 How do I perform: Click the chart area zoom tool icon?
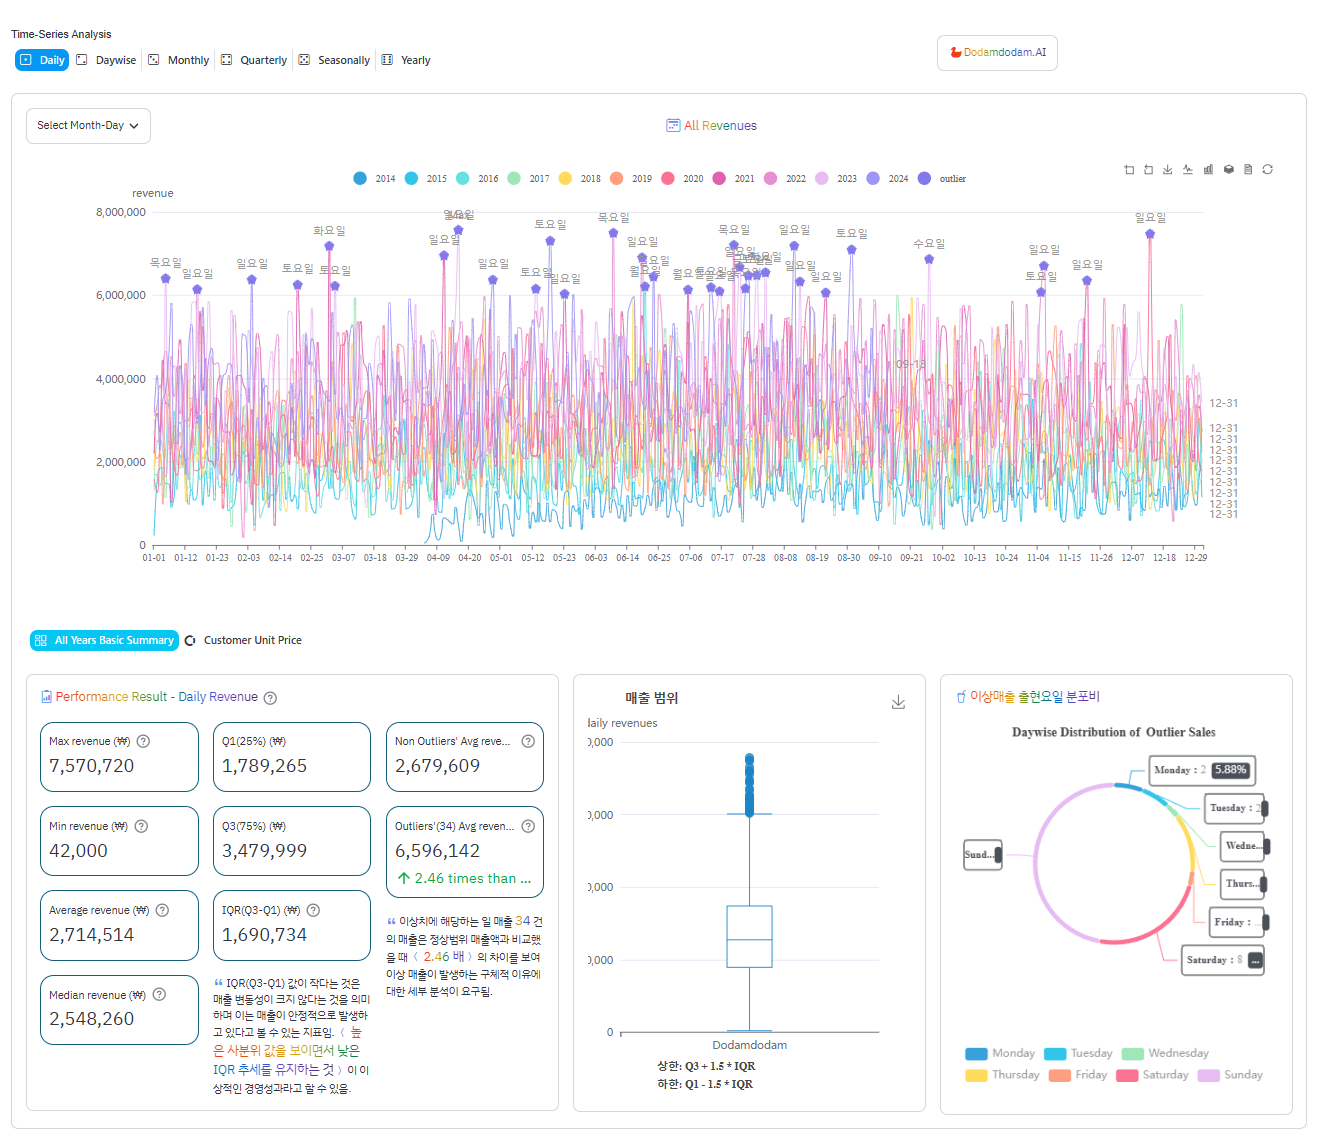[1129, 170]
